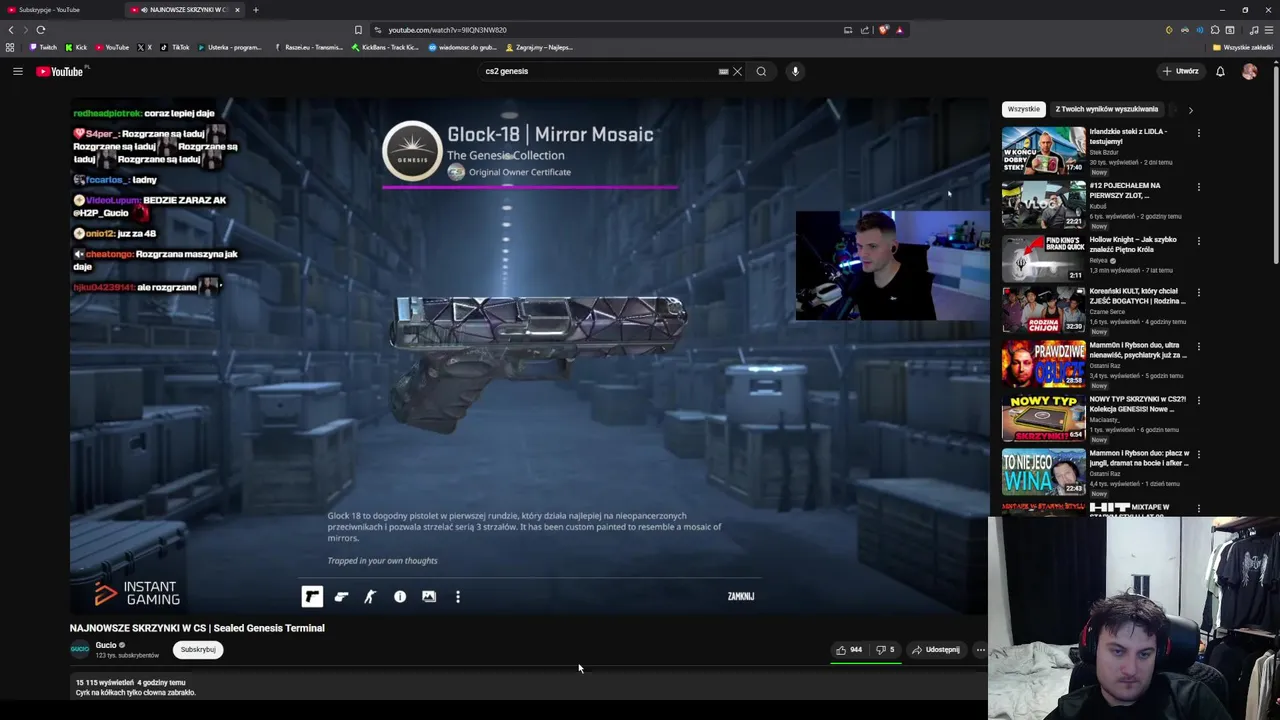The height and width of the screenshot is (720, 1280).
Task: Go to YouTube home via logo
Action: click(x=60, y=71)
